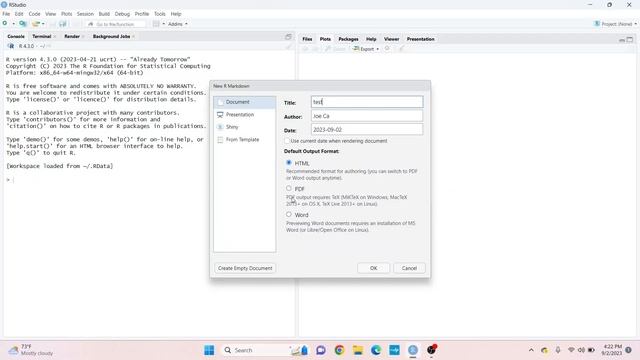This screenshot has width=640, height=360.
Task: Click the Open File folder icon
Action: (x=36, y=24)
